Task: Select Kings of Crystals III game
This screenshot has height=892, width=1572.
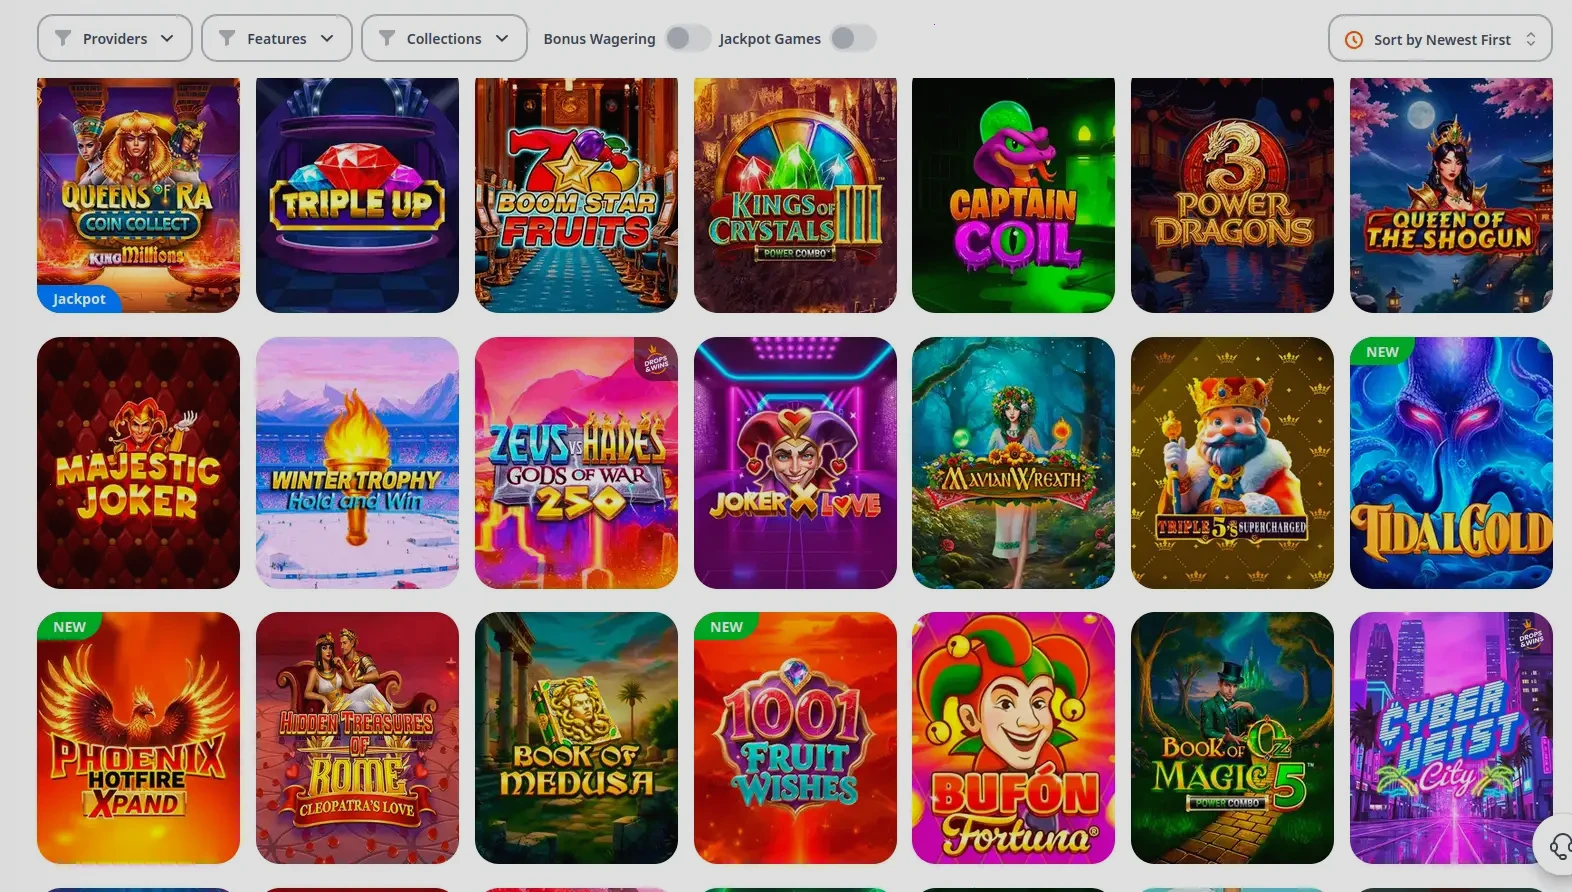Action: pos(795,195)
